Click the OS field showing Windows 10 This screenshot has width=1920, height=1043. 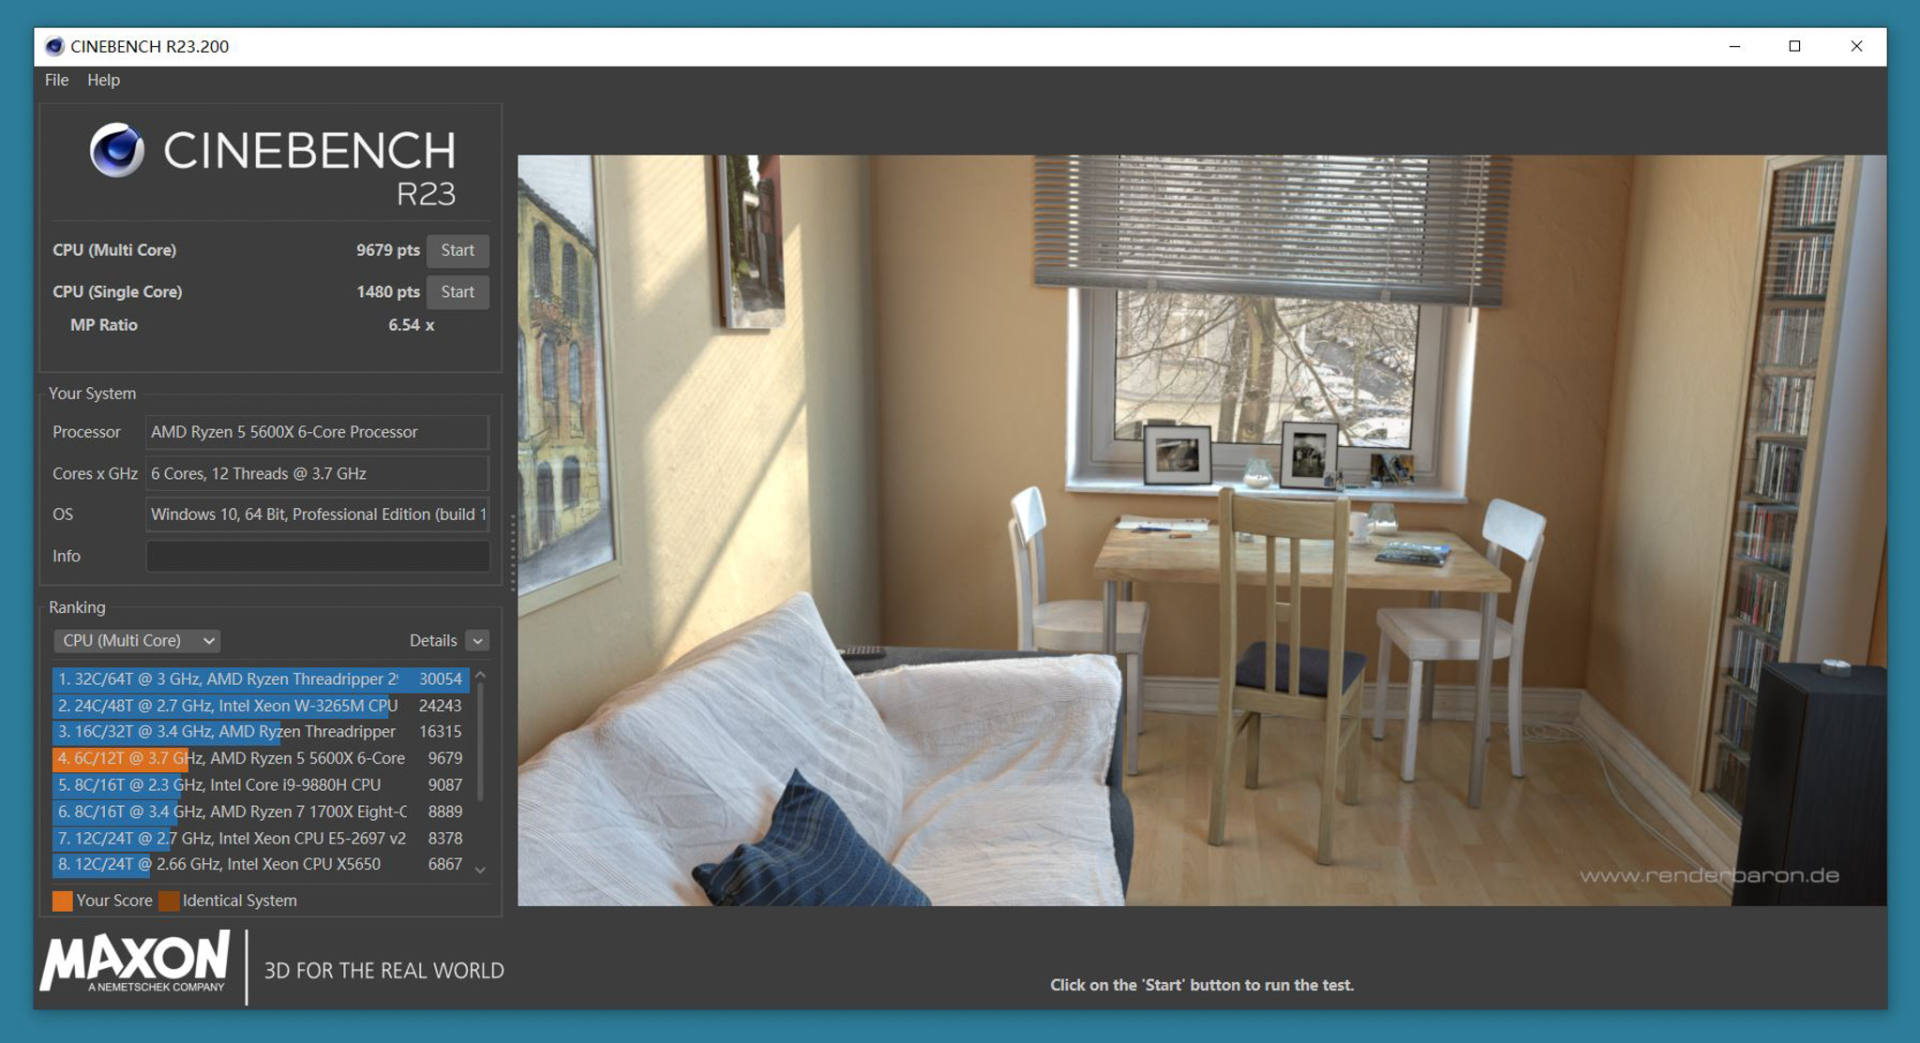[317, 515]
